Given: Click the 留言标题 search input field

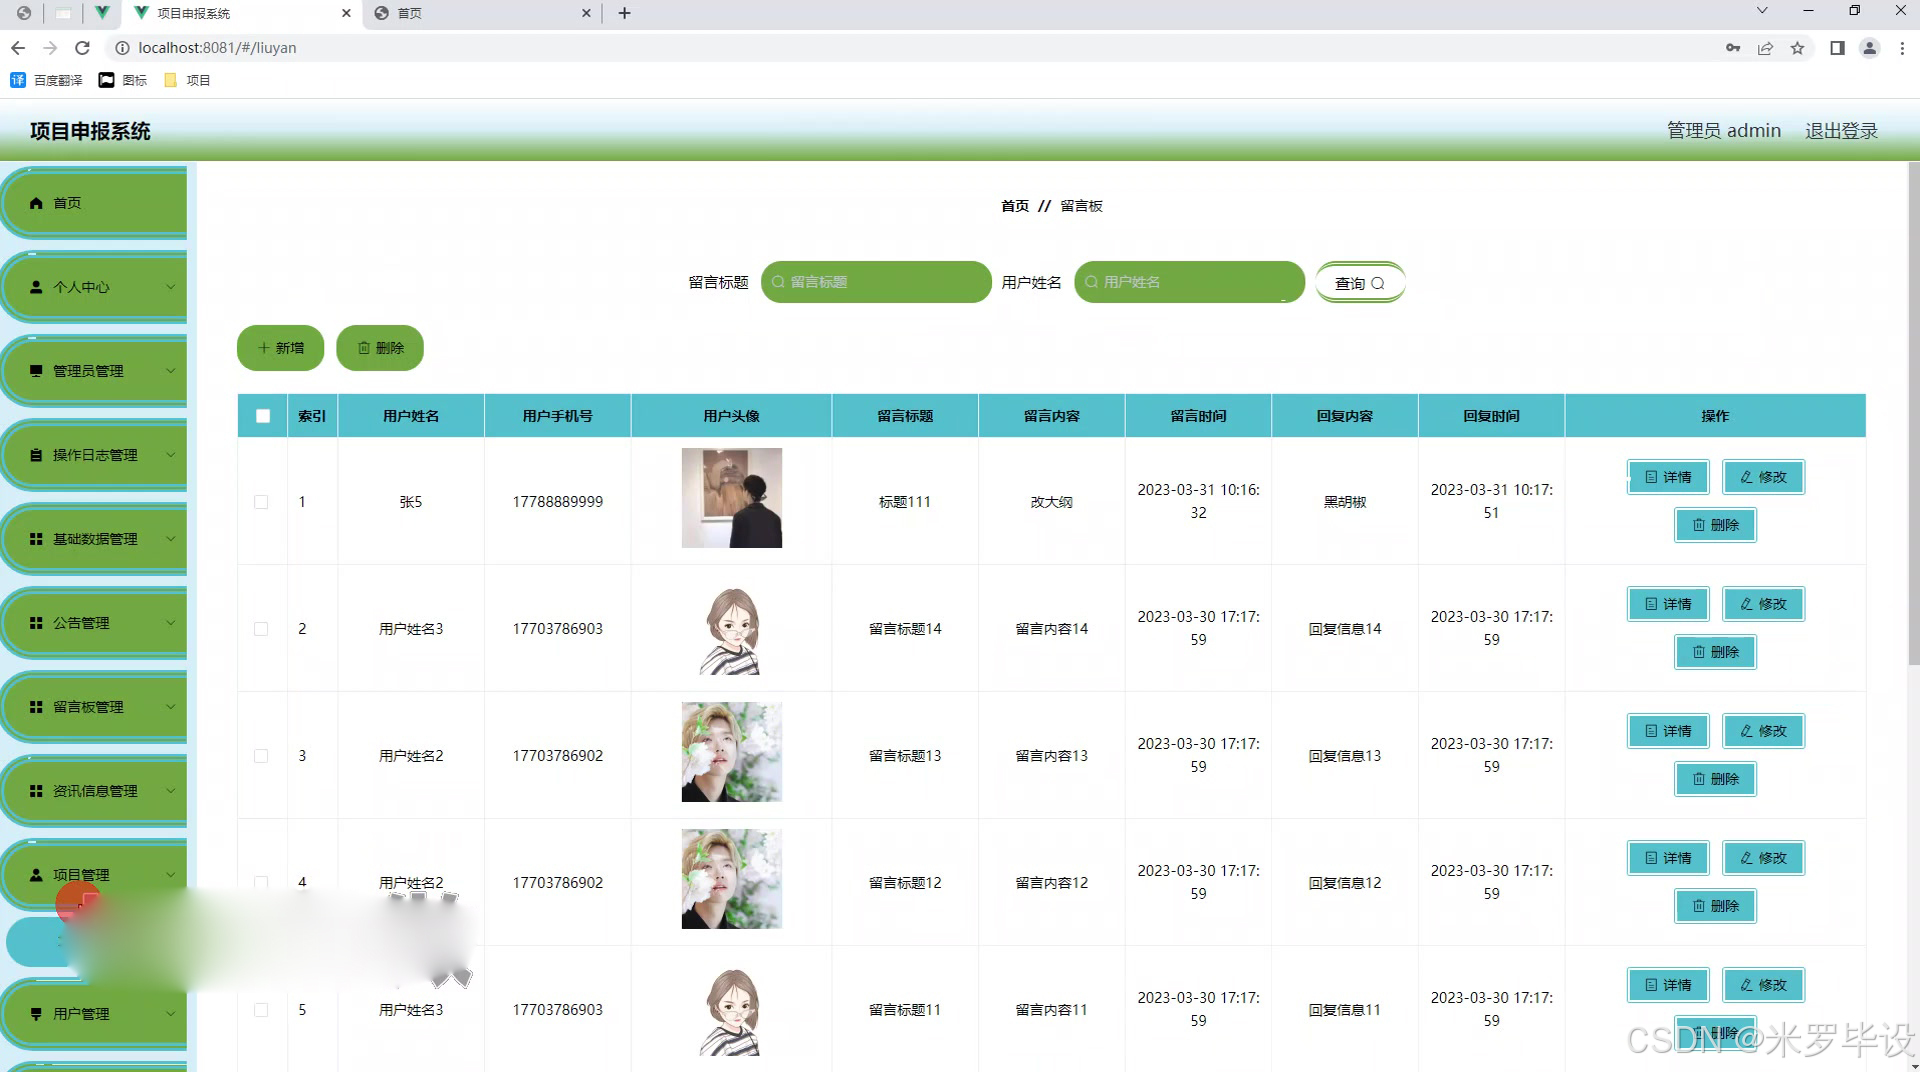Looking at the screenshot, I should pos(877,282).
